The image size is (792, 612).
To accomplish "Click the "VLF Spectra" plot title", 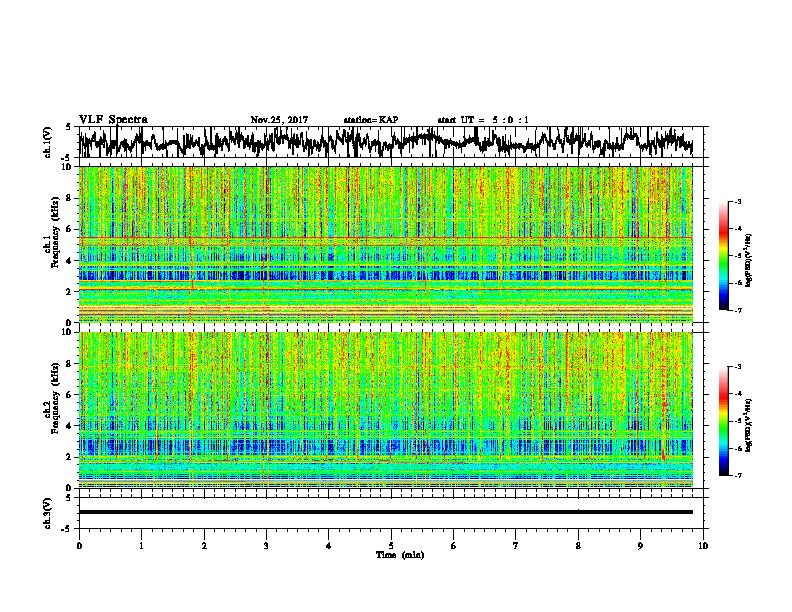I will click(x=113, y=120).
